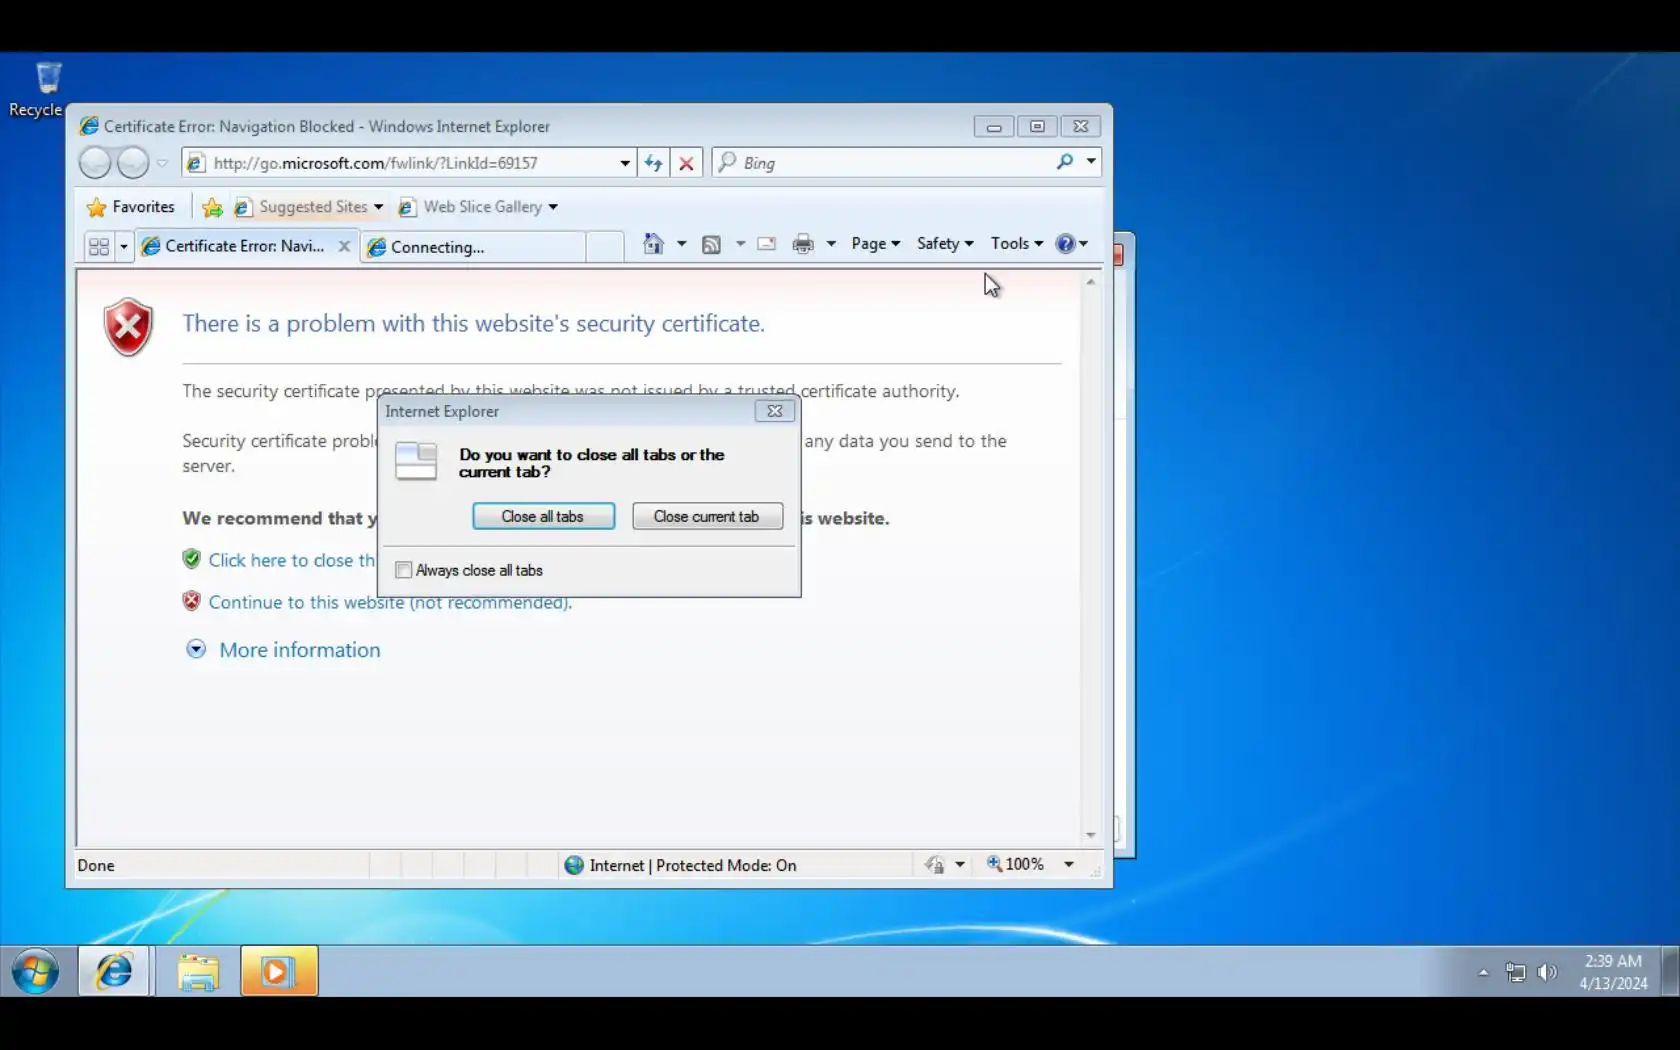Click the page scrollbar down arrow
The width and height of the screenshot is (1680, 1050).
pyautogui.click(x=1091, y=835)
